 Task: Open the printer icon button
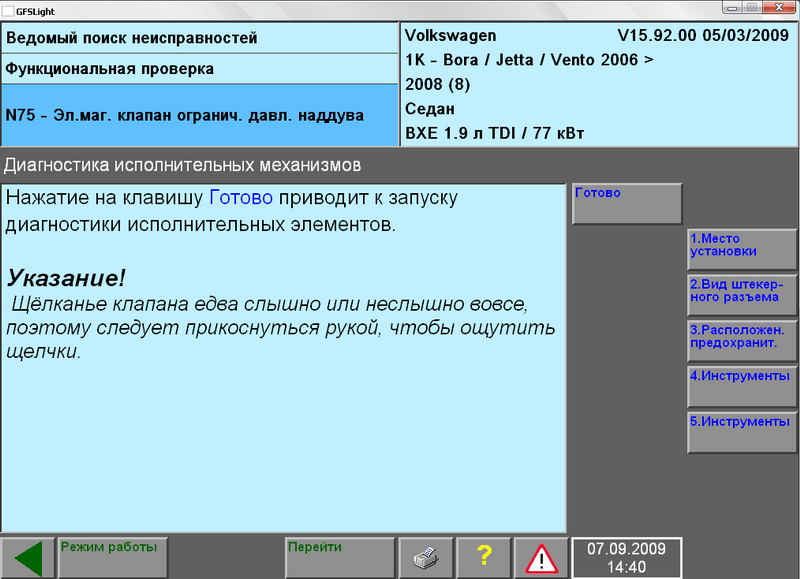point(426,558)
